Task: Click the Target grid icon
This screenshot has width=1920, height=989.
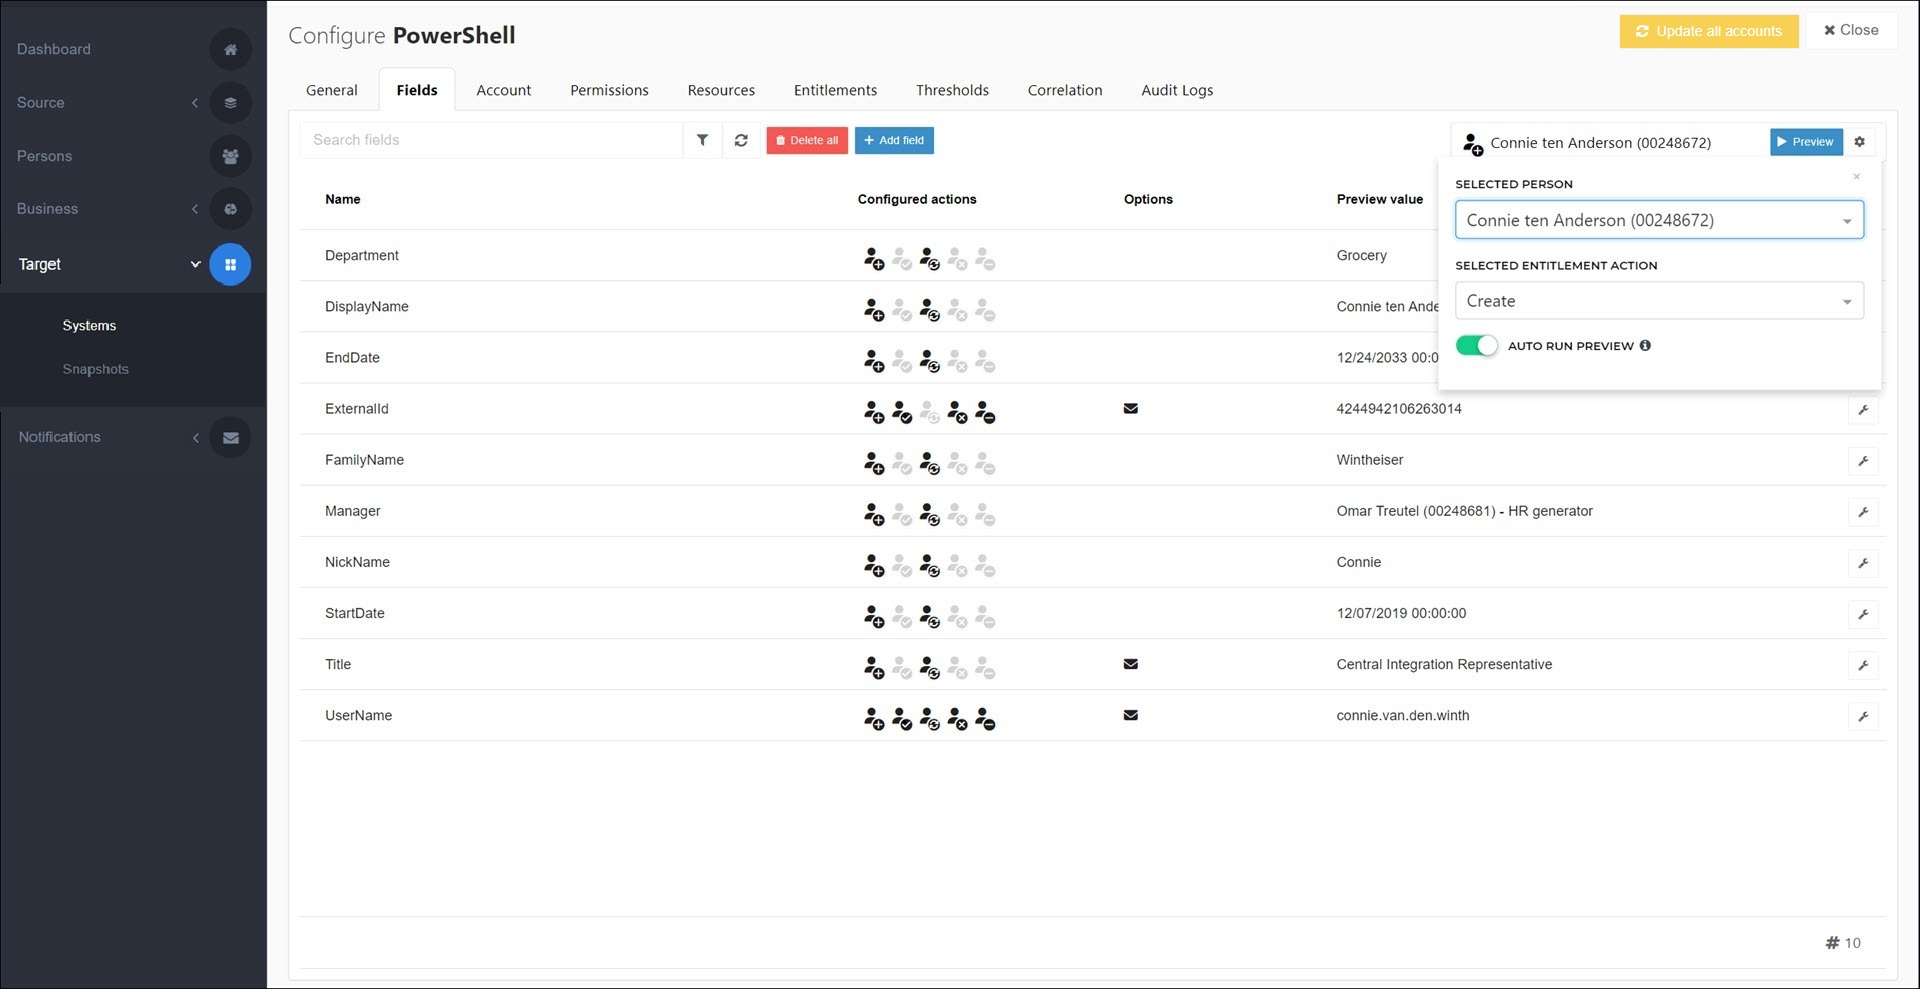Action: pos(230,264)
